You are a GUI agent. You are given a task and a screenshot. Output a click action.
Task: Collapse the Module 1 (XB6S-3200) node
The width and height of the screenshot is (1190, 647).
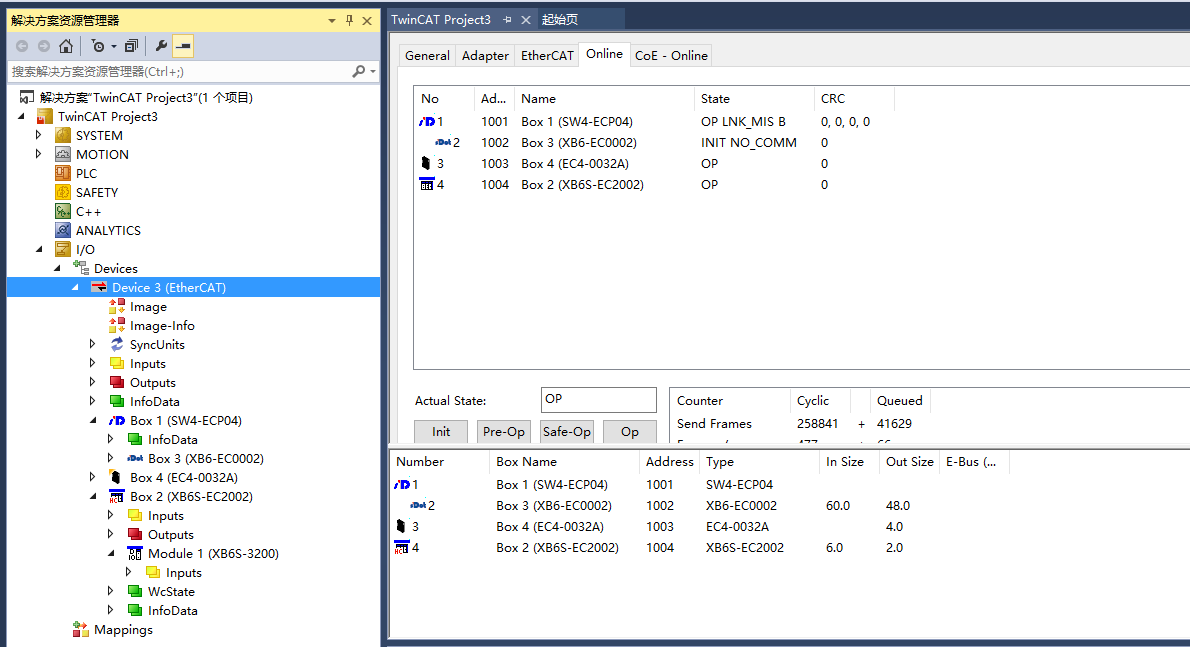coord(112,553)
